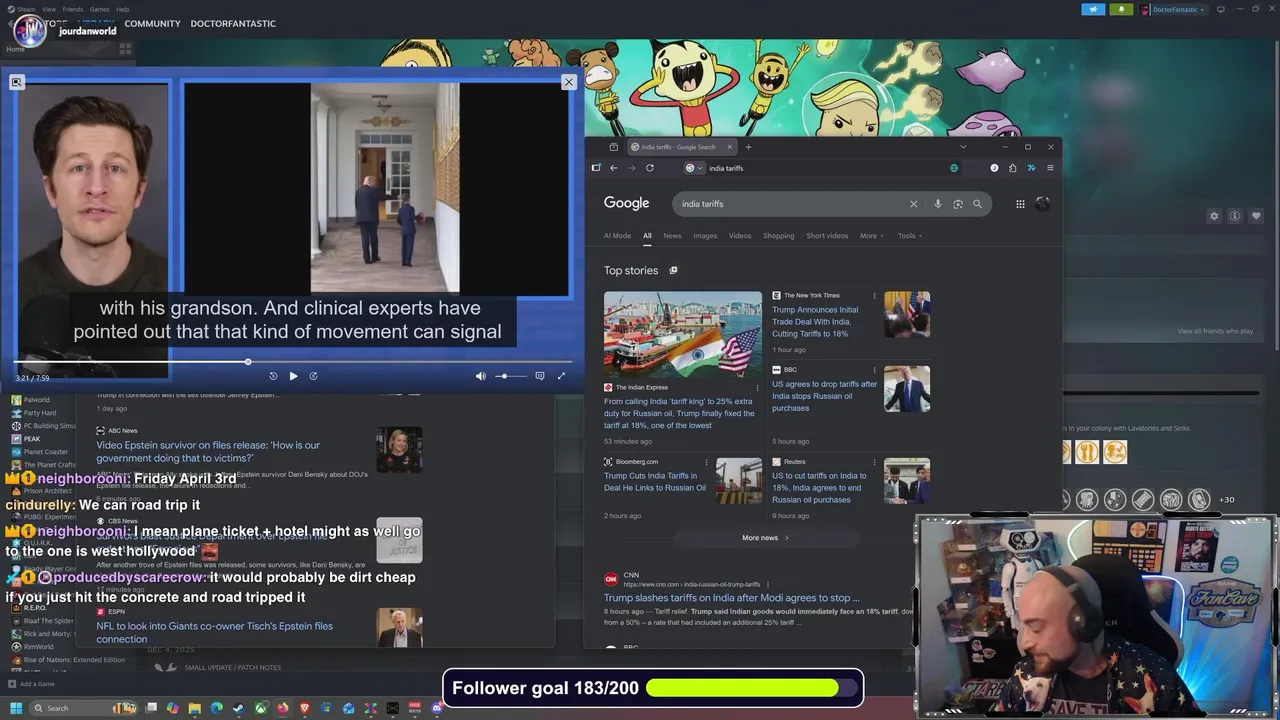The height and width of the screenshot is (720, 1280).
Task: Switch to AI Mode search tab
Action: (617, 236)
